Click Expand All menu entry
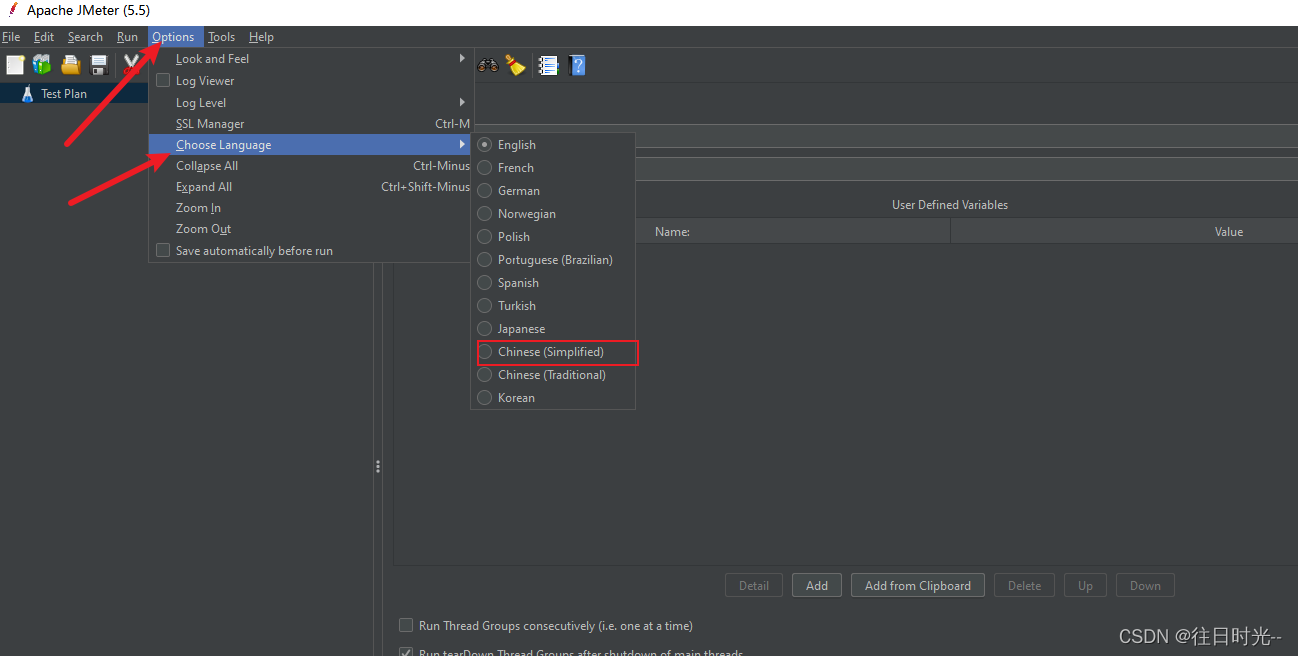This screenshot has height=656, width=1298. coord(310,187)
